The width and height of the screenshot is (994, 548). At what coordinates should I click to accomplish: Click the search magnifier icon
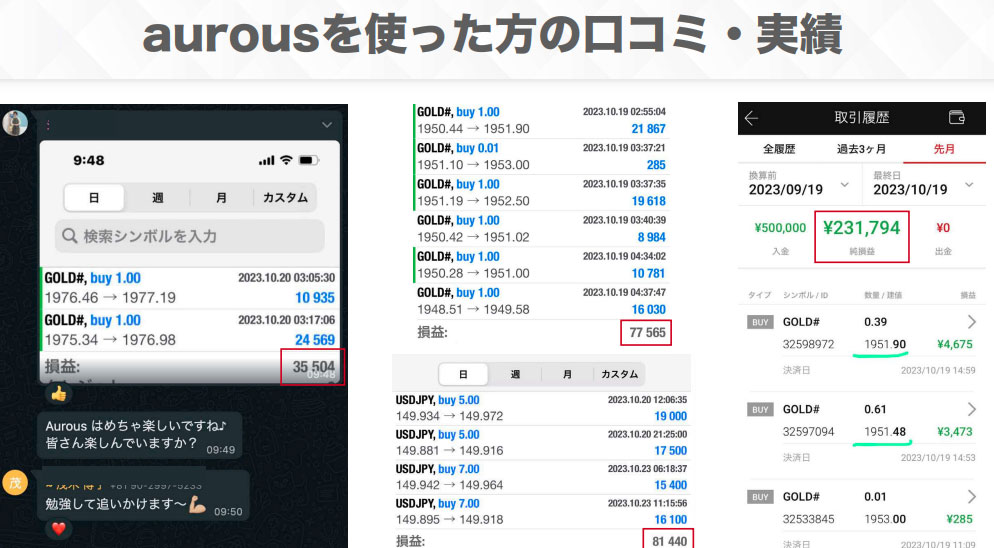tap(70, 236)
